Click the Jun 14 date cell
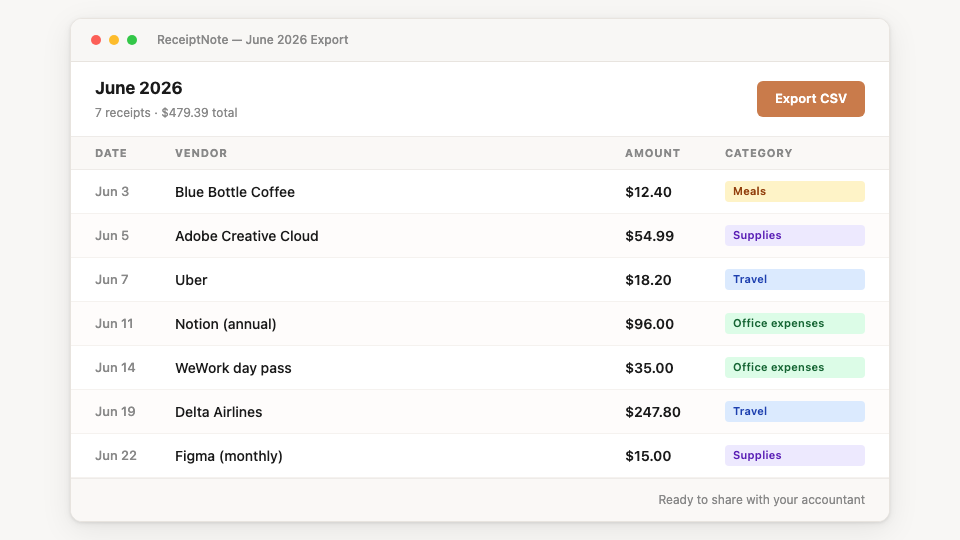The width and height of the screenshot is (960, 540). 115,368
